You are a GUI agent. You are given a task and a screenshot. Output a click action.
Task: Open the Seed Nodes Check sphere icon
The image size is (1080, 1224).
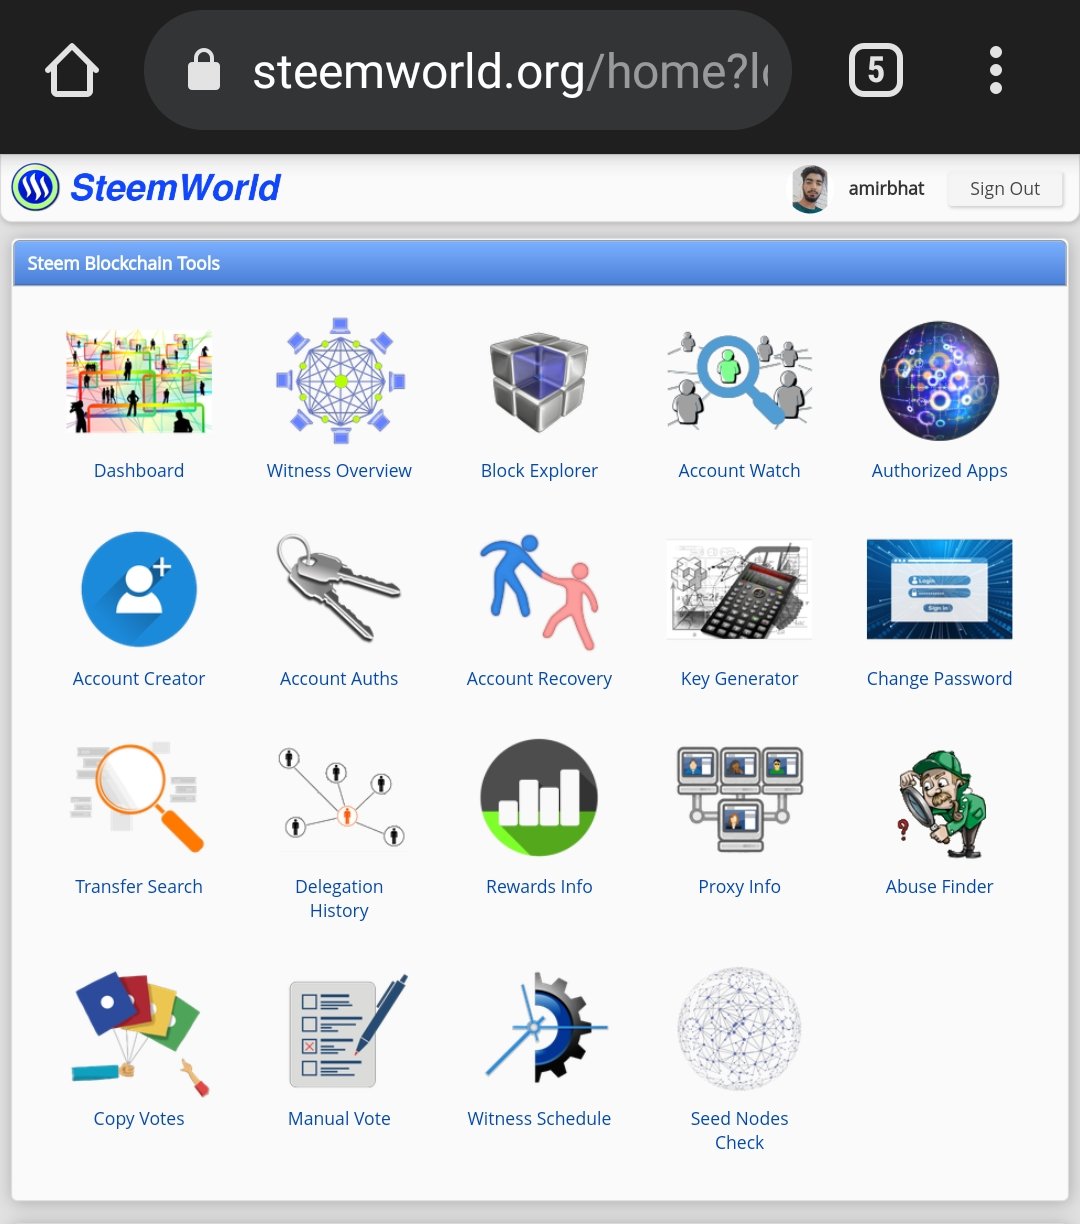tap(739, 1028)
